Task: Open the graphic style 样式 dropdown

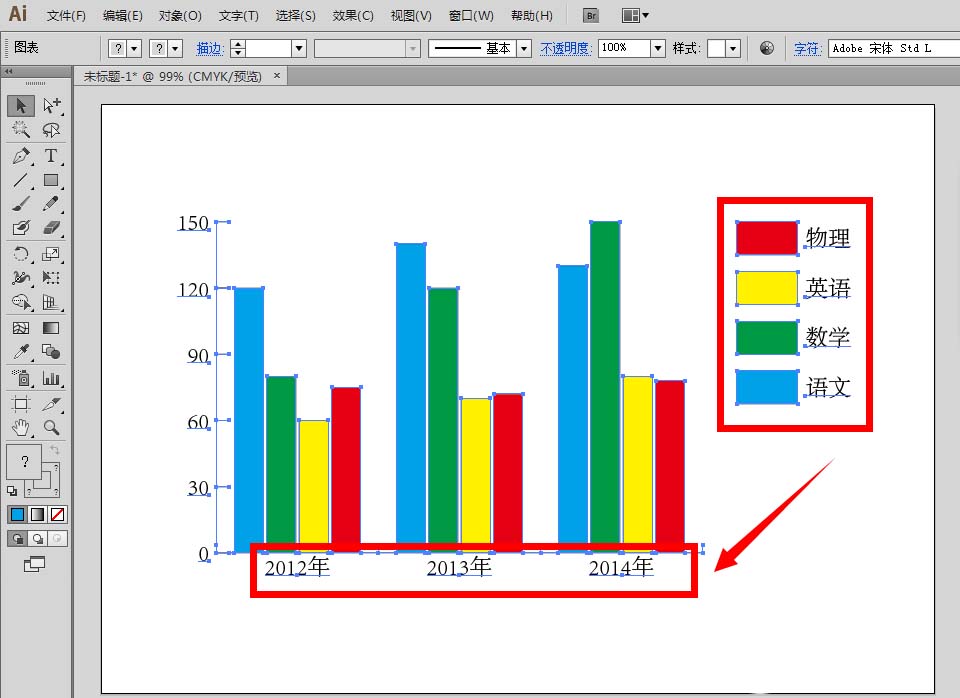Action: [x=733, y=48]
